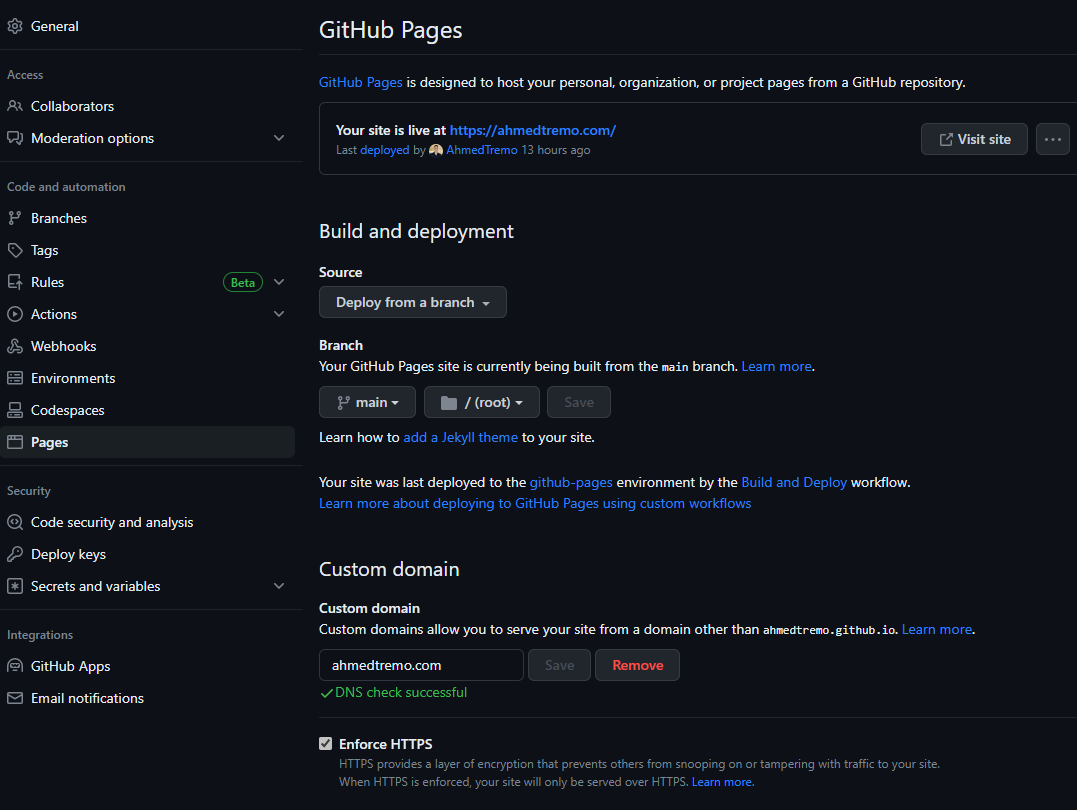Image resolution: width=1077 pixels, height=810 pixels.
Task: Click the custom domain text field
Action: click(x=421, y=665)
